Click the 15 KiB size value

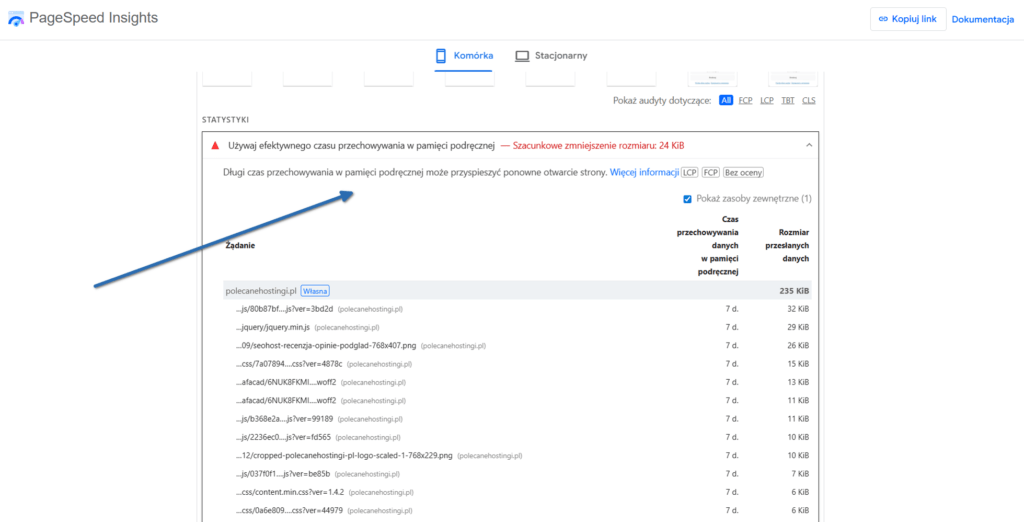click(x=798, y=364)
